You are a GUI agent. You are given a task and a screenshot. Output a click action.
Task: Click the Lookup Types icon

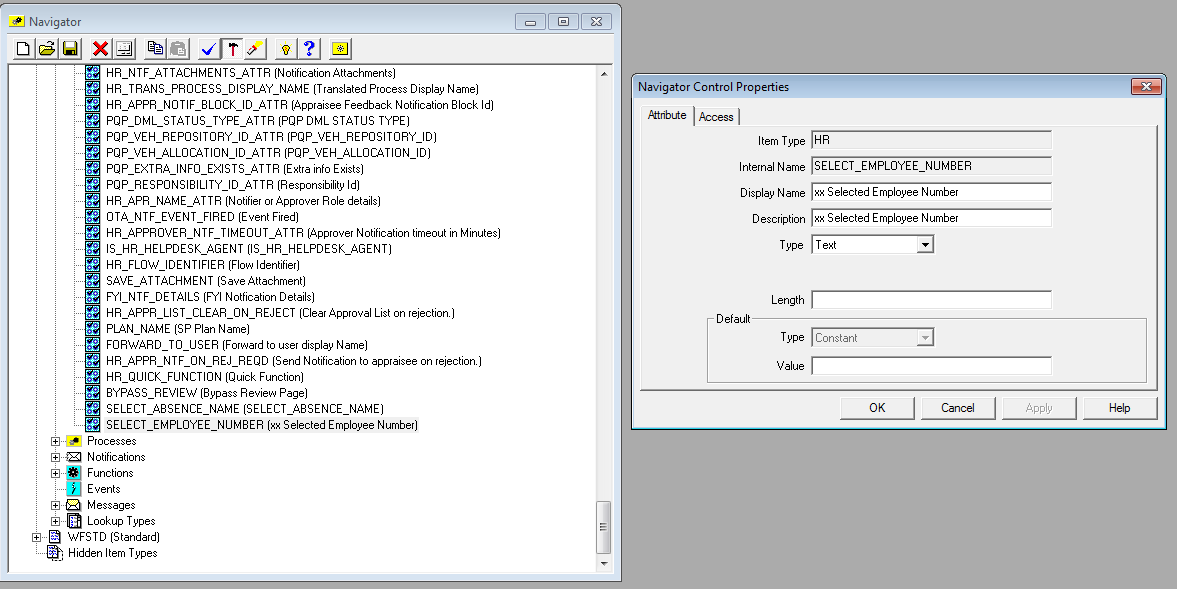coord(74,521)
